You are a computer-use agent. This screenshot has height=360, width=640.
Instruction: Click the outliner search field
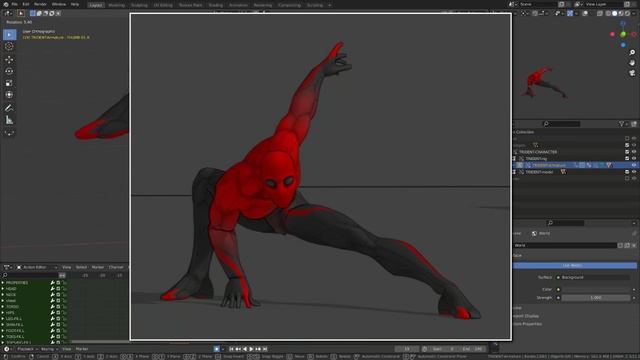(x=561, y=124)
